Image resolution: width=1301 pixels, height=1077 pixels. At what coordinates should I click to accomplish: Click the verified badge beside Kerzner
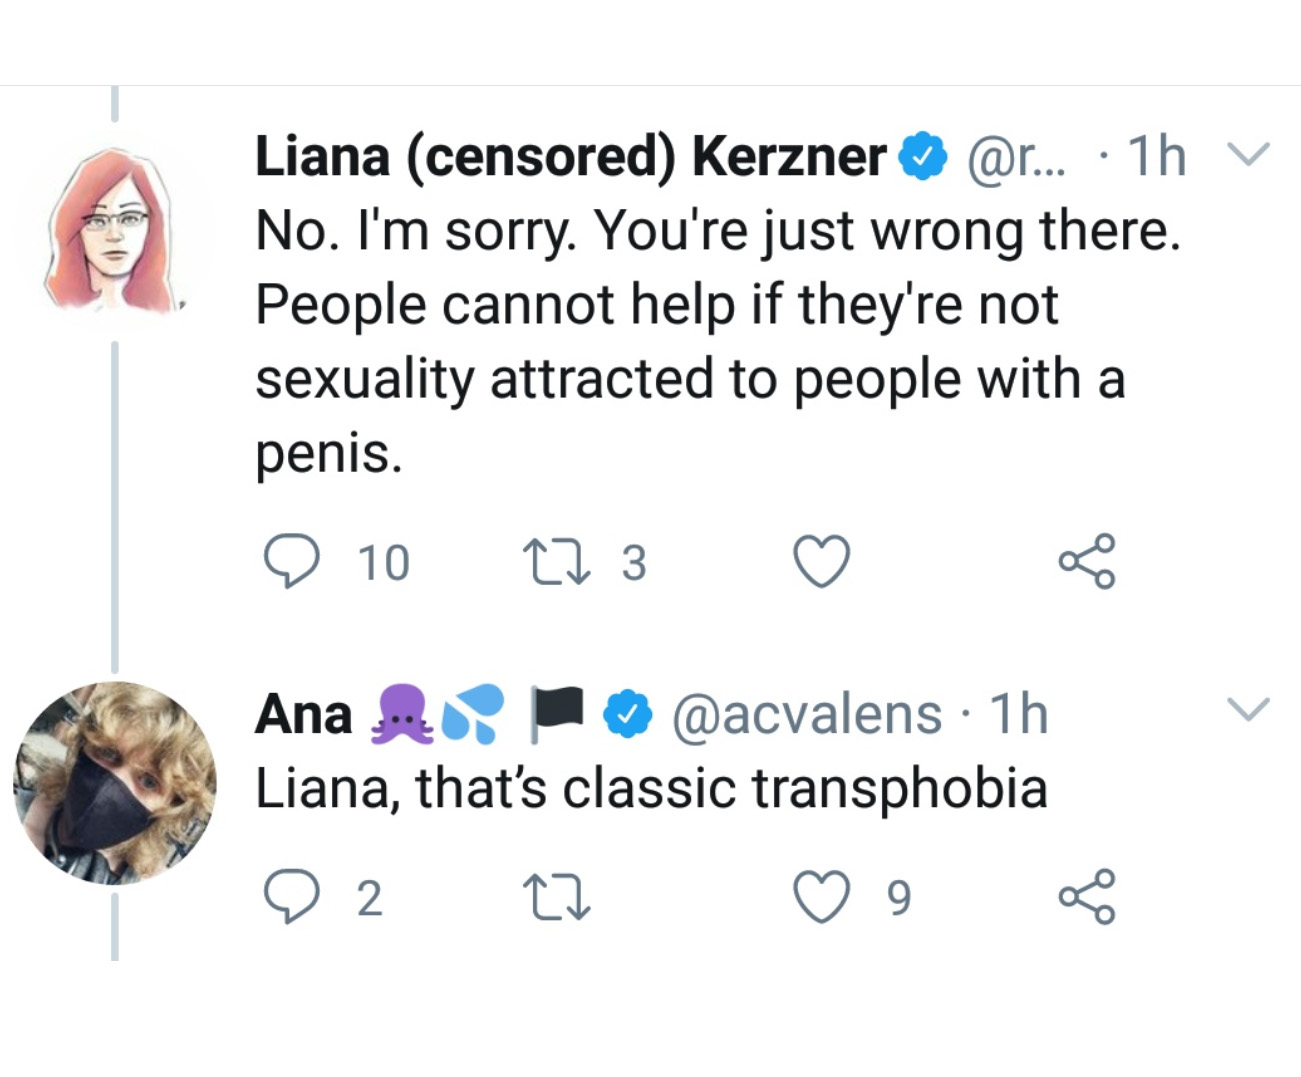coord(923,157)
